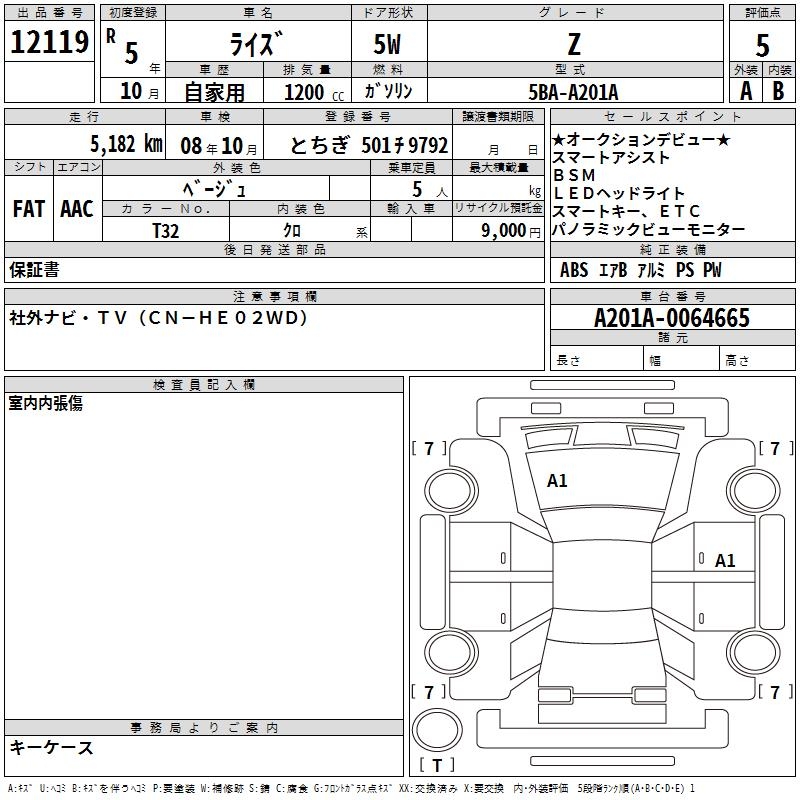Click model code 5BA-A201A
The width and height of the screenshot is (800, 800).
[x=573, y=92]
